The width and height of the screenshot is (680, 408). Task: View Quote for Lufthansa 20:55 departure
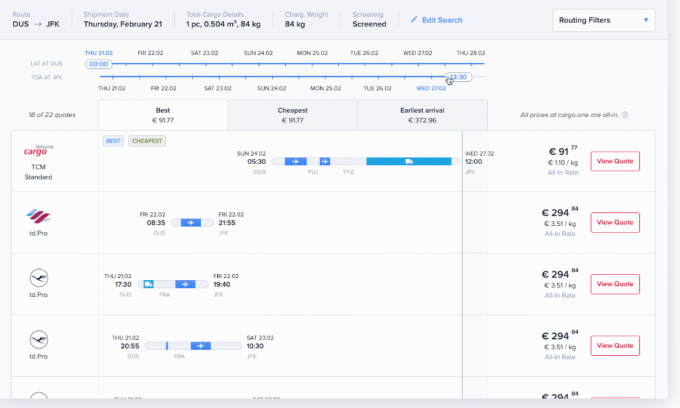pyautogui.click(x=615, y=346)
